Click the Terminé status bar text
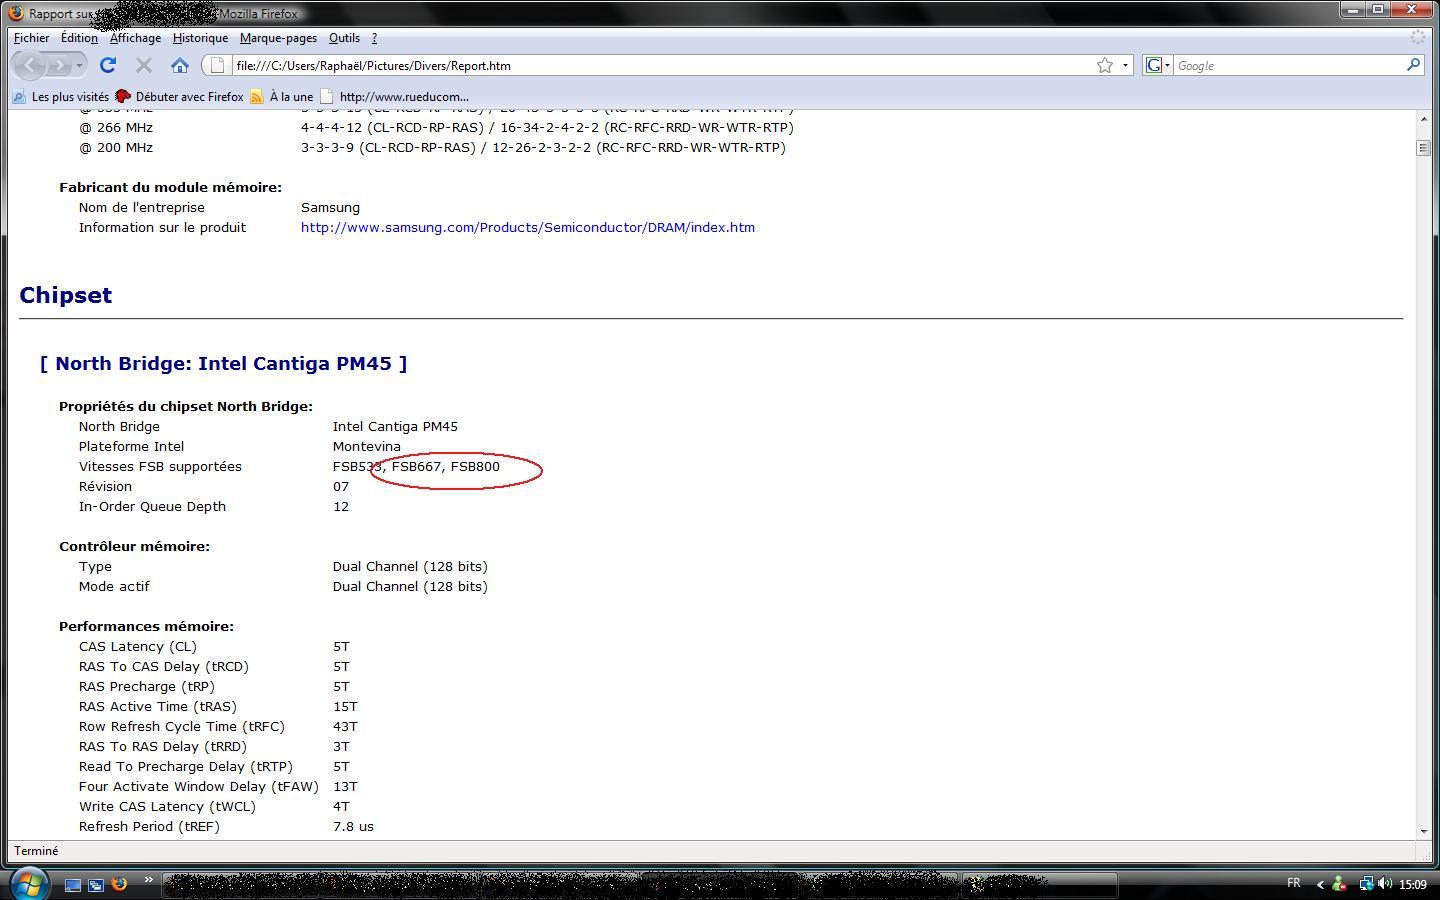The image size is (1440, 900). coord(36,851)
